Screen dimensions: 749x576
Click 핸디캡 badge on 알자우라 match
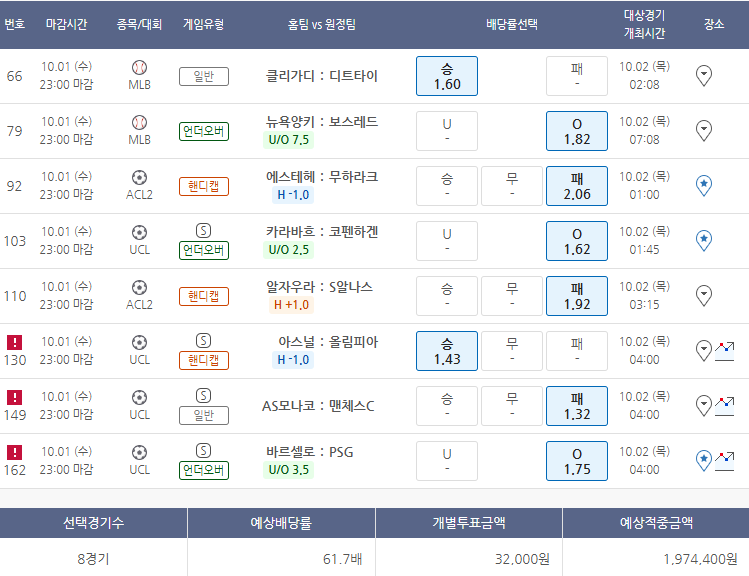pos(204,296)
